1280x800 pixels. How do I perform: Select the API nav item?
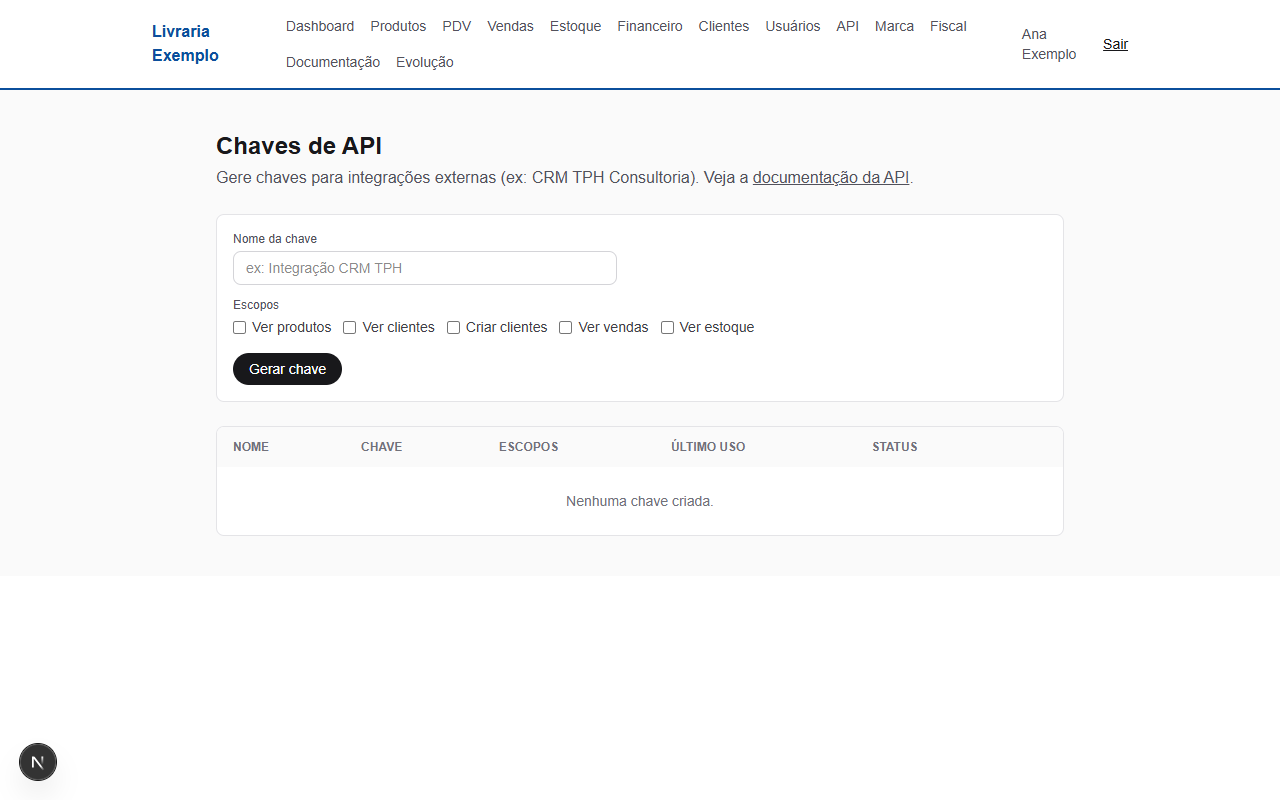(848, 26)
